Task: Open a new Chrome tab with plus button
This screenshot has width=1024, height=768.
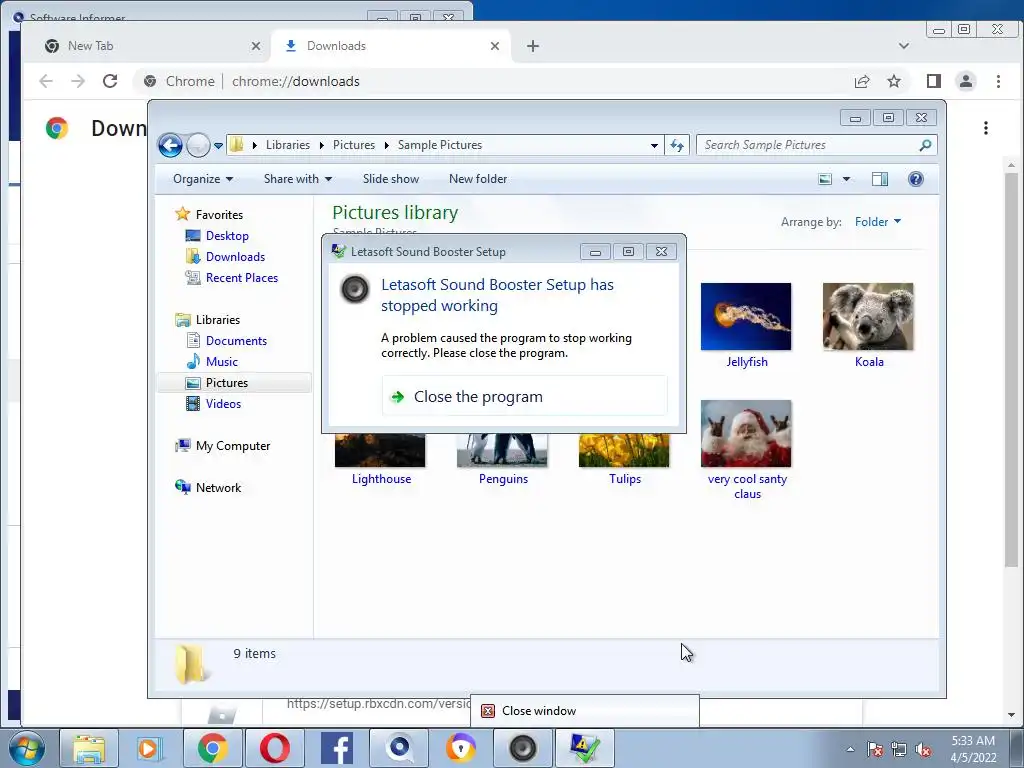Action: [533, 46]
